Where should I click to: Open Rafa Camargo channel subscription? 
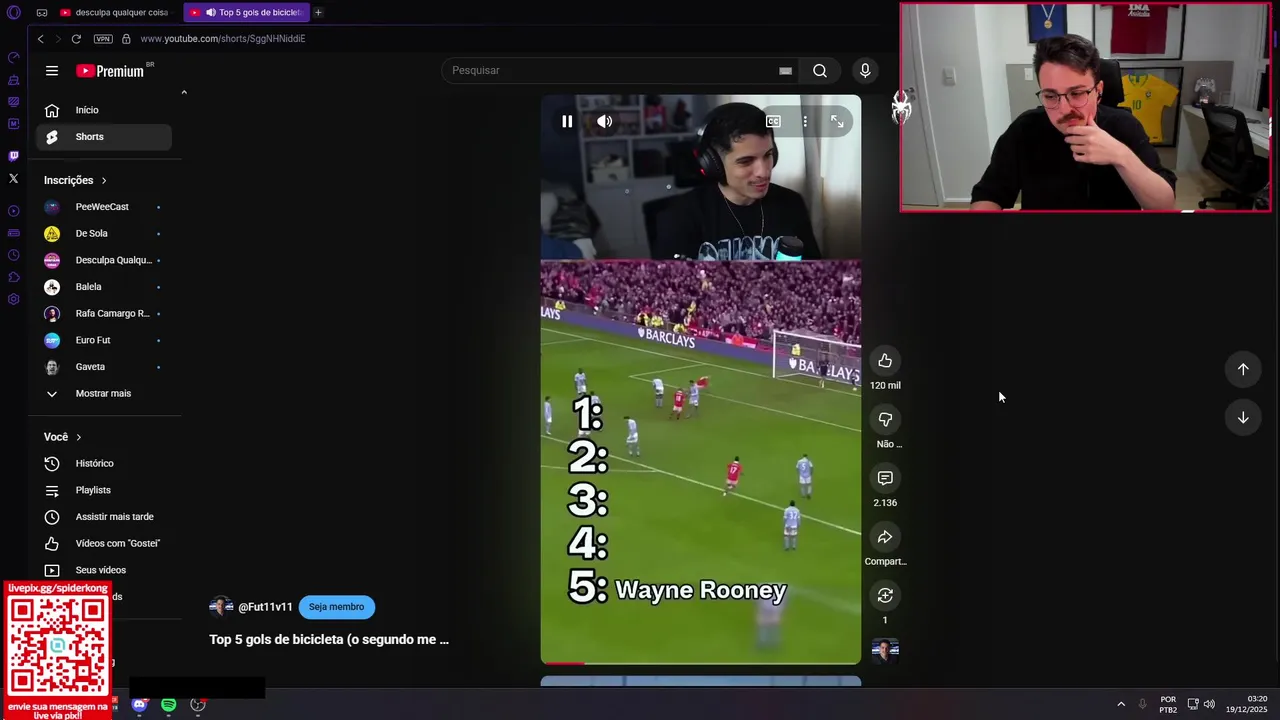[x=104, y=314]
